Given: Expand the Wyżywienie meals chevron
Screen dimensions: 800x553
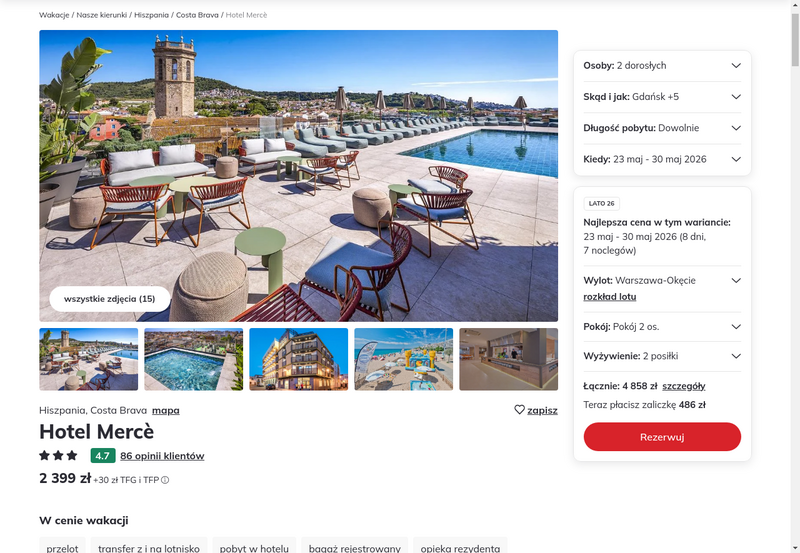Looking at the screenshot, I should pyautogui.click(x=736, y=356).
